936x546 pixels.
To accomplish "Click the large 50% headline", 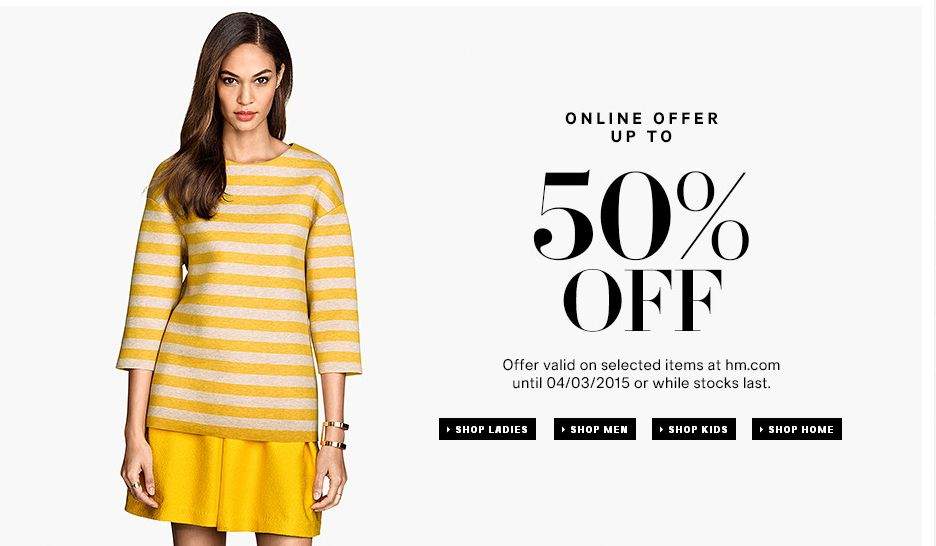I will click(x=641, y=215).
